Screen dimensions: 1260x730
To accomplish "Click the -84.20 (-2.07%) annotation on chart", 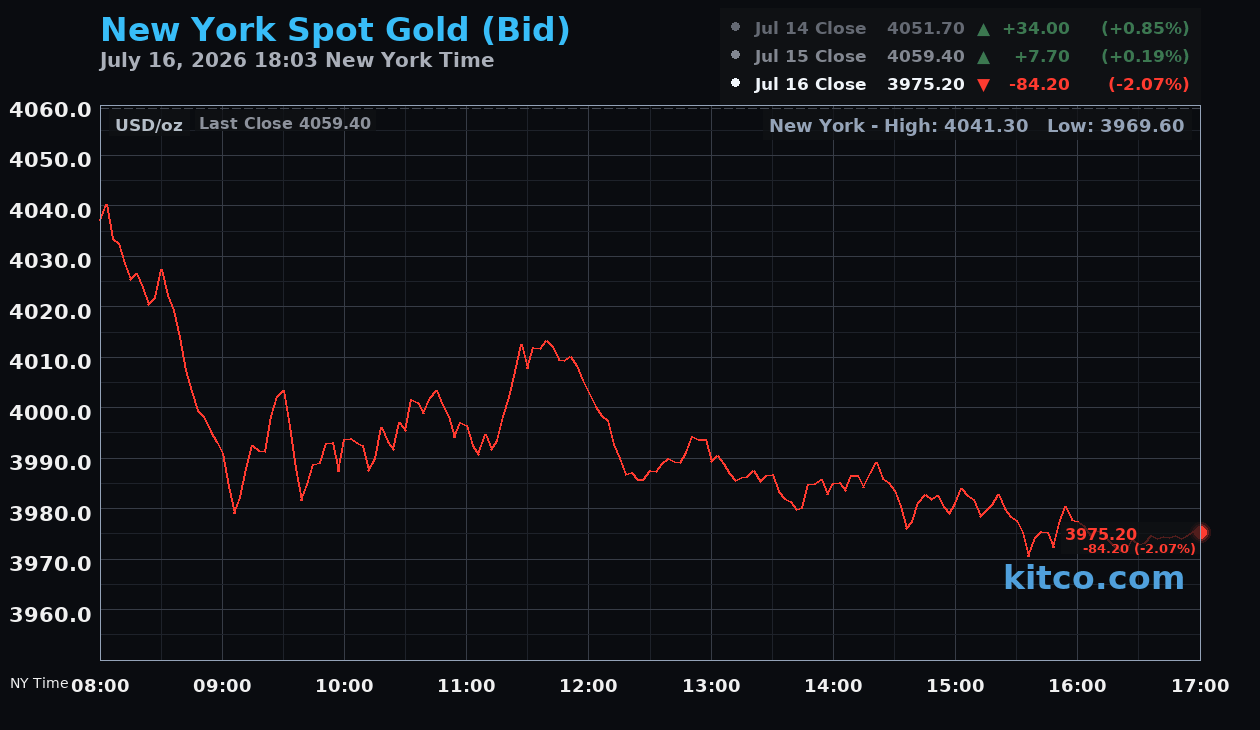I will pos(1139,549).
